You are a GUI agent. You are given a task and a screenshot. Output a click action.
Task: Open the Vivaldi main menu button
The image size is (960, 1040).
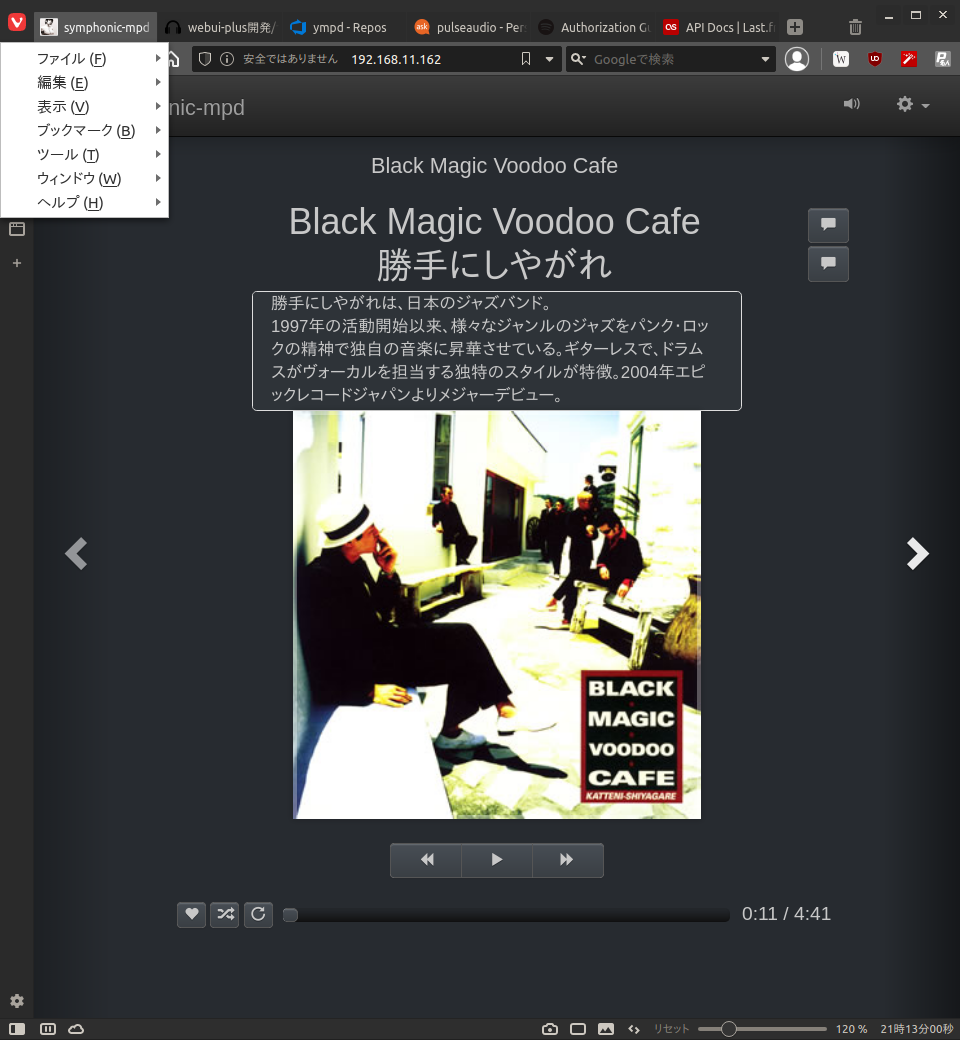17,23
